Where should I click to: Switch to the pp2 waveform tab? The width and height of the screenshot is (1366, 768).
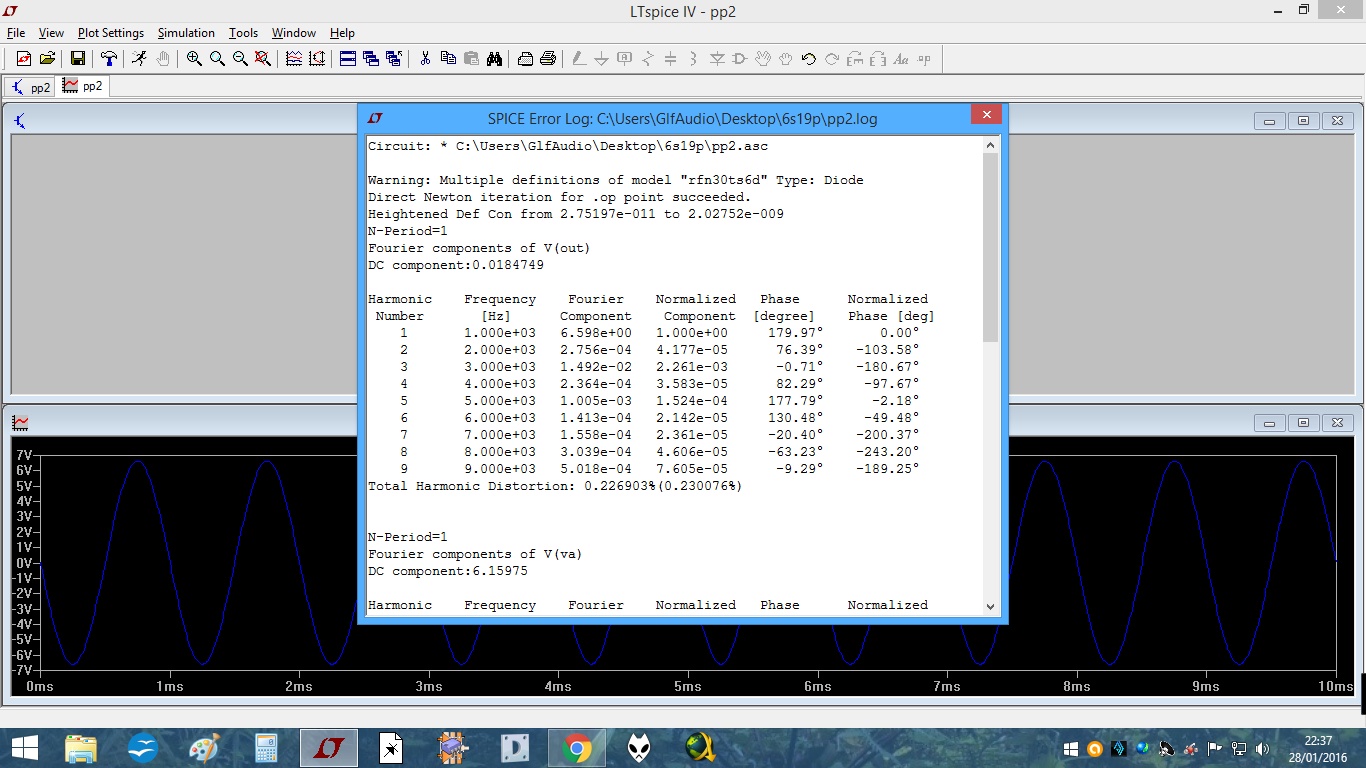point(83,87)
